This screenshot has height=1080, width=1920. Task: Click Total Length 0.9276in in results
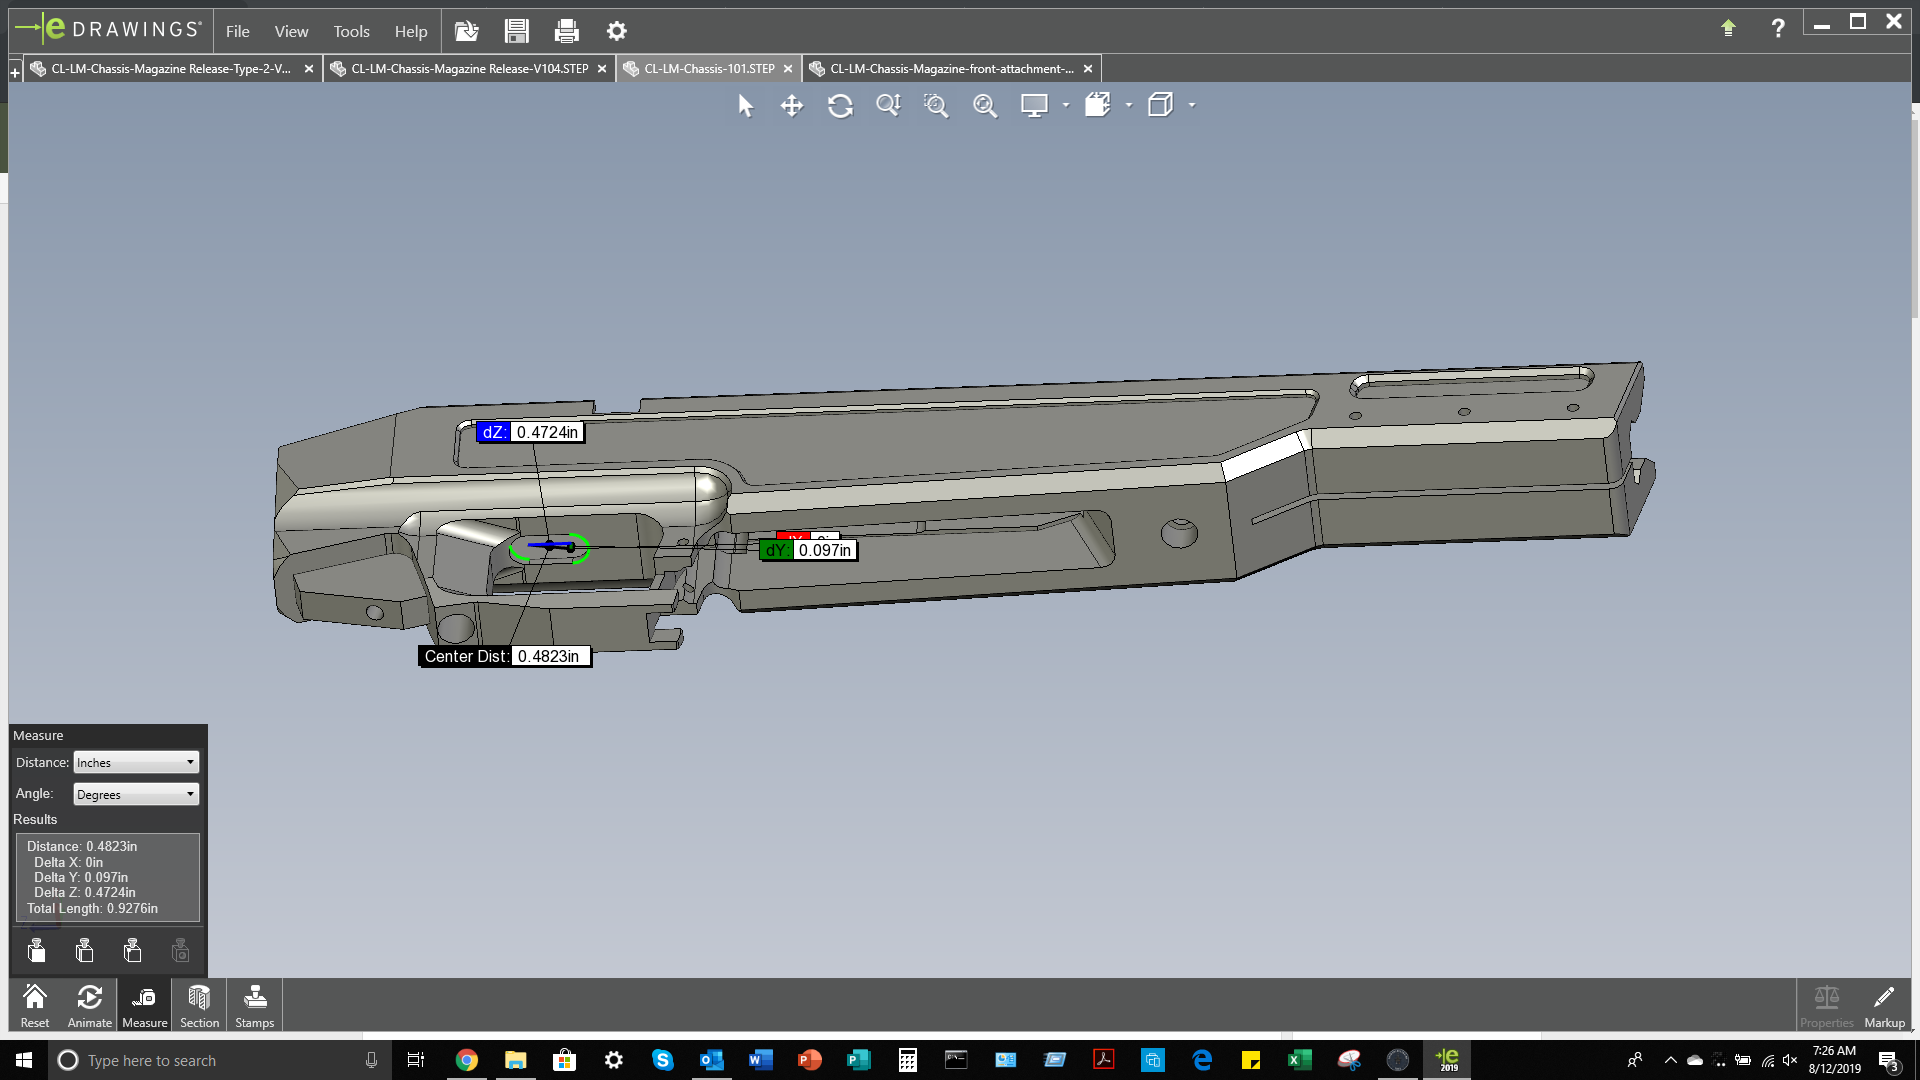pyautogui.click(x=92, y=908)
